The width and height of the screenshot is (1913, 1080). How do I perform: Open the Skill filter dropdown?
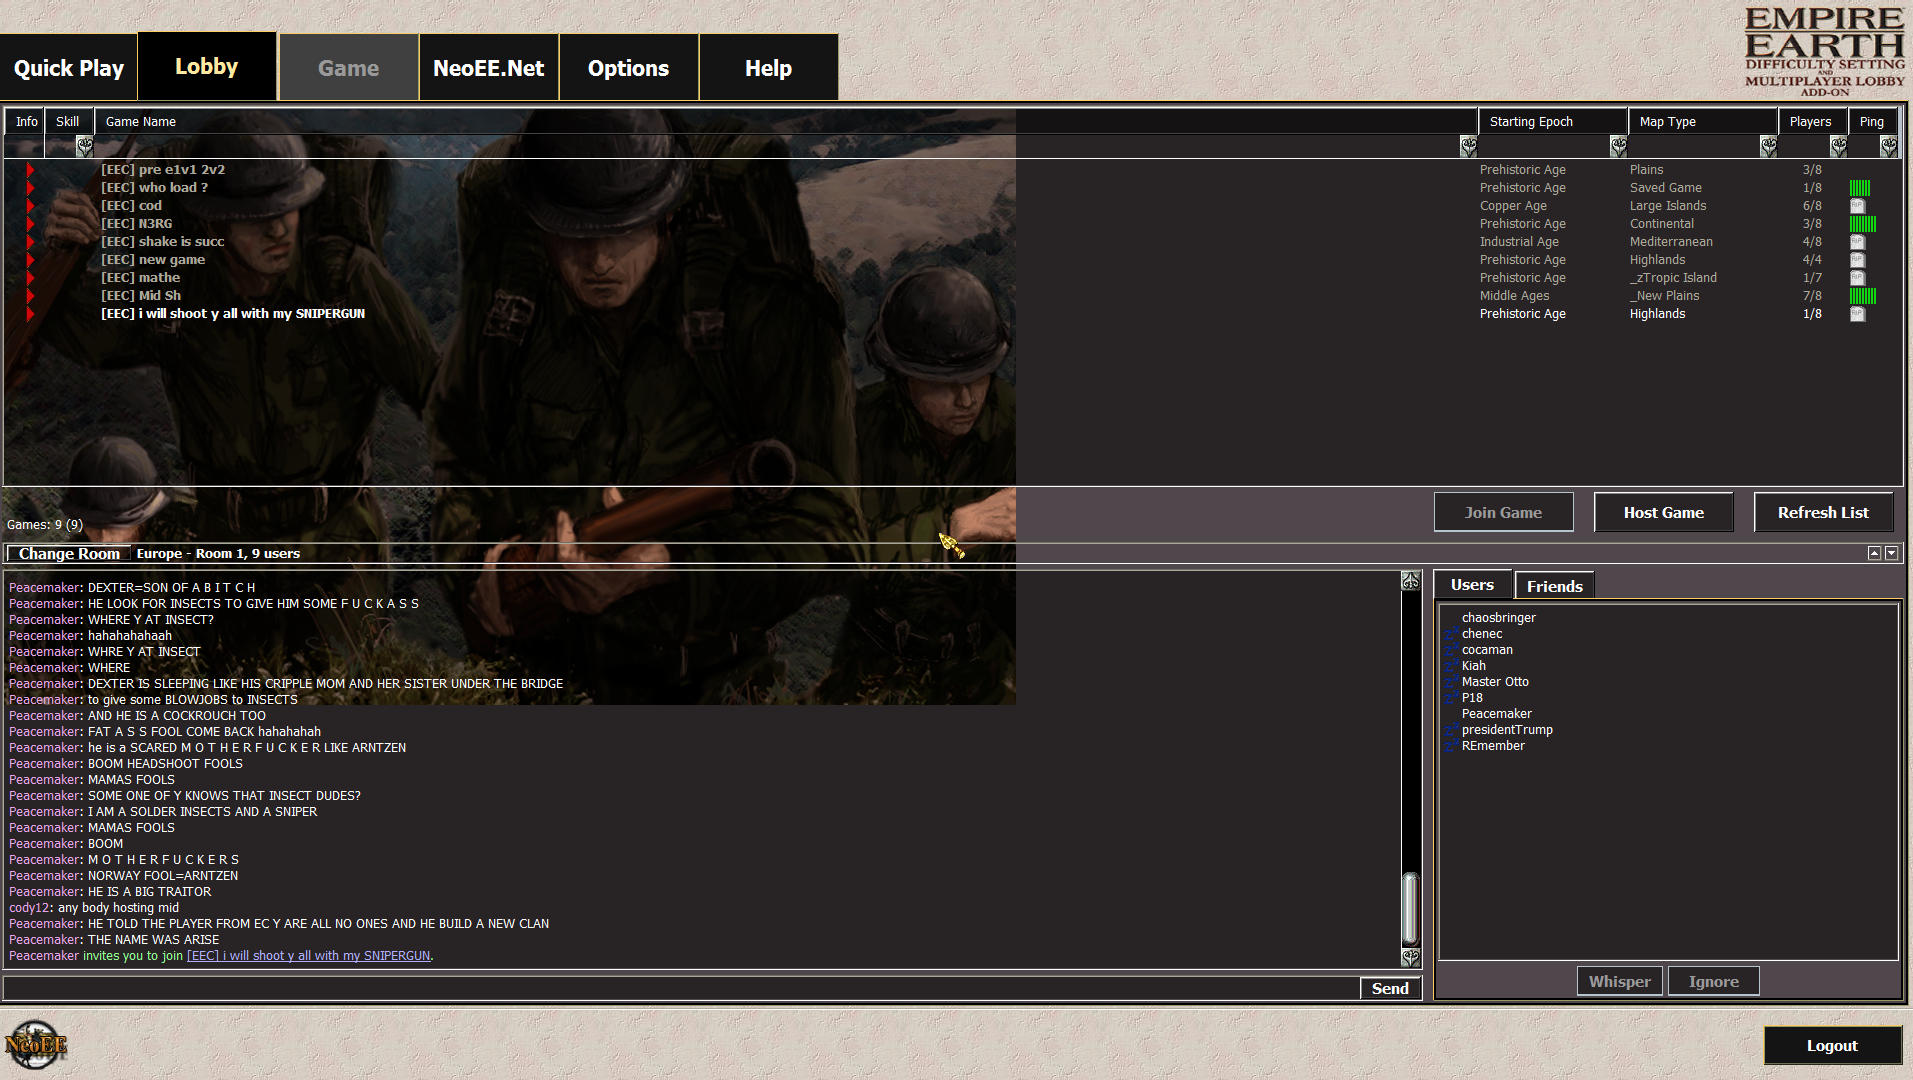[x=84, y=147]
